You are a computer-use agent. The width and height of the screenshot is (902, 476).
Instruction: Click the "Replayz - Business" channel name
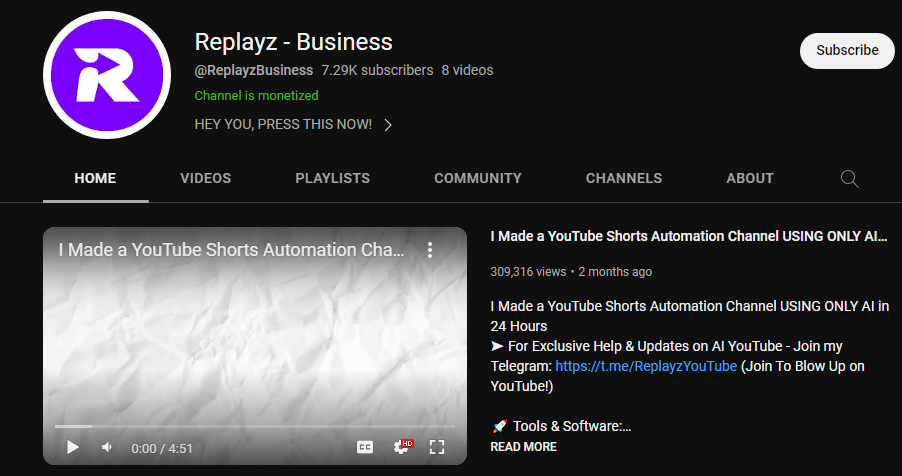coord(293,42)
